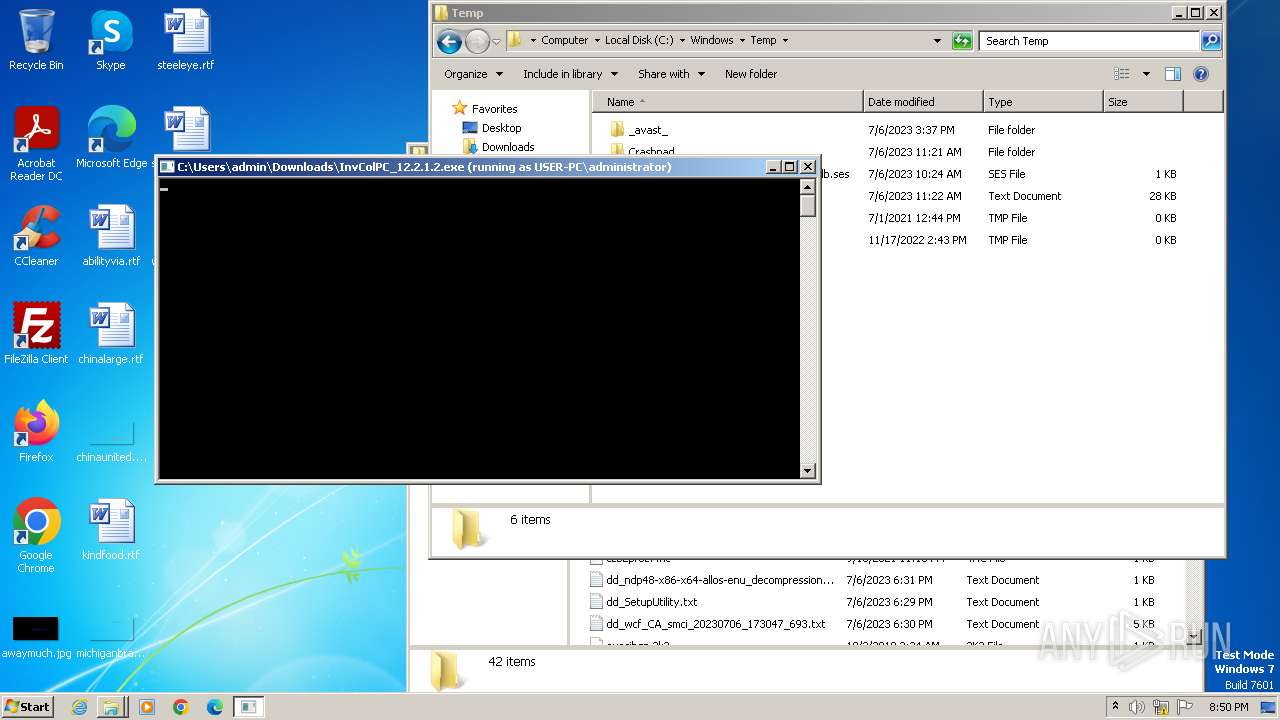The height and width of the screenshot is (720, 1280).
Task: Select dd_wcf_CA_smci_20230706_173047_693.txt in the back window
Action: (x=715, y=624)
